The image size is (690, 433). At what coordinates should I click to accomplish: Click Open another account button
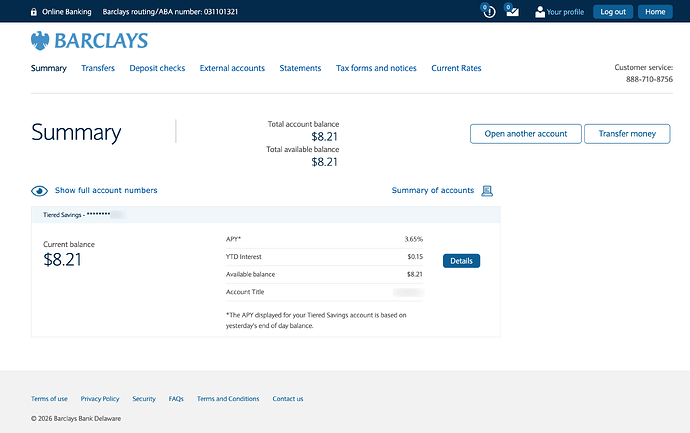[526, 134]
